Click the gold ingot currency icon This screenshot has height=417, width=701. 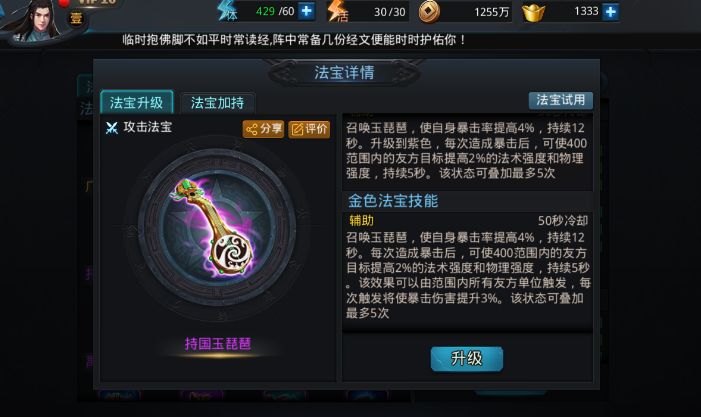[x=533, y=13]
